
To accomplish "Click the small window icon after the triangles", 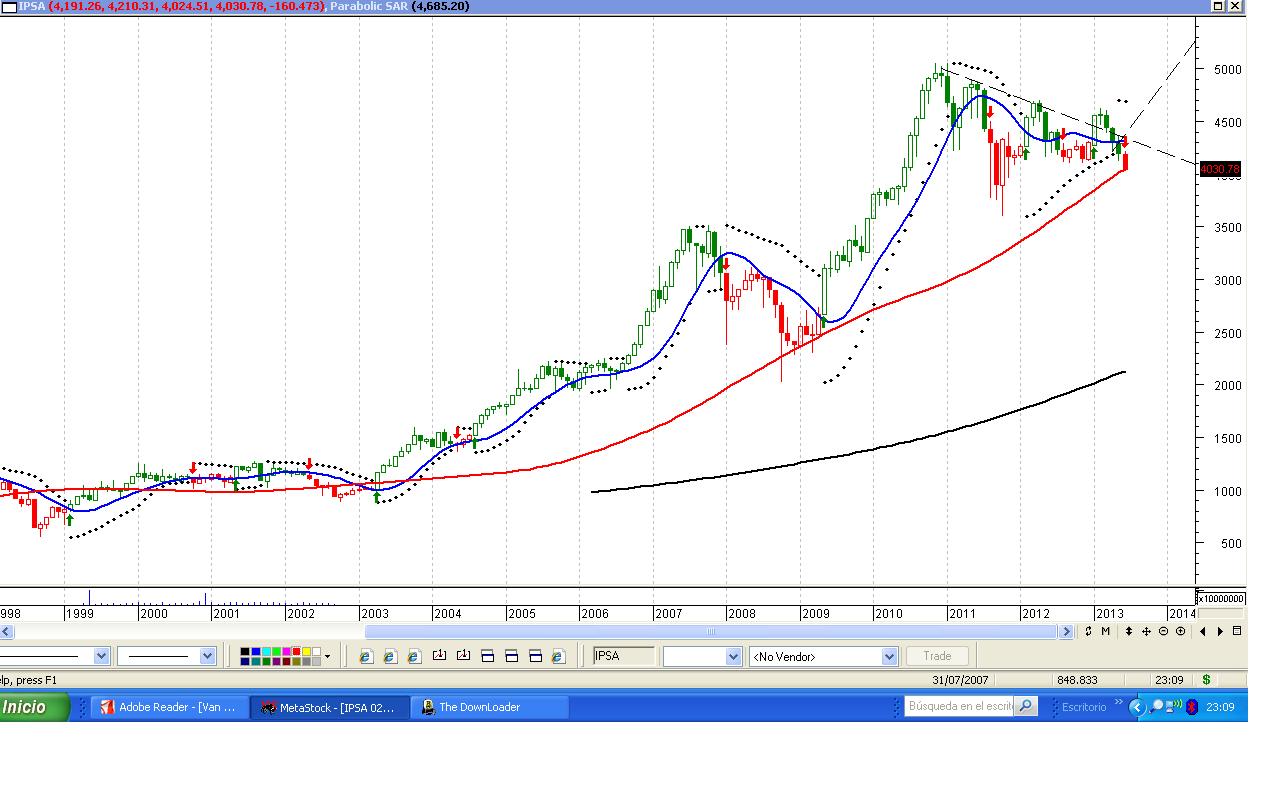I will click(1237, 631).
